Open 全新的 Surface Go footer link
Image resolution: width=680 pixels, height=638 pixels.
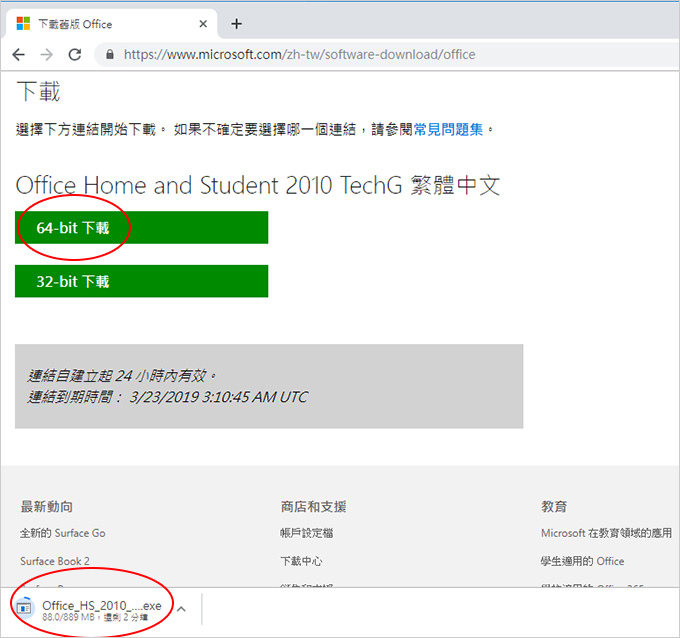pos(63,533)
